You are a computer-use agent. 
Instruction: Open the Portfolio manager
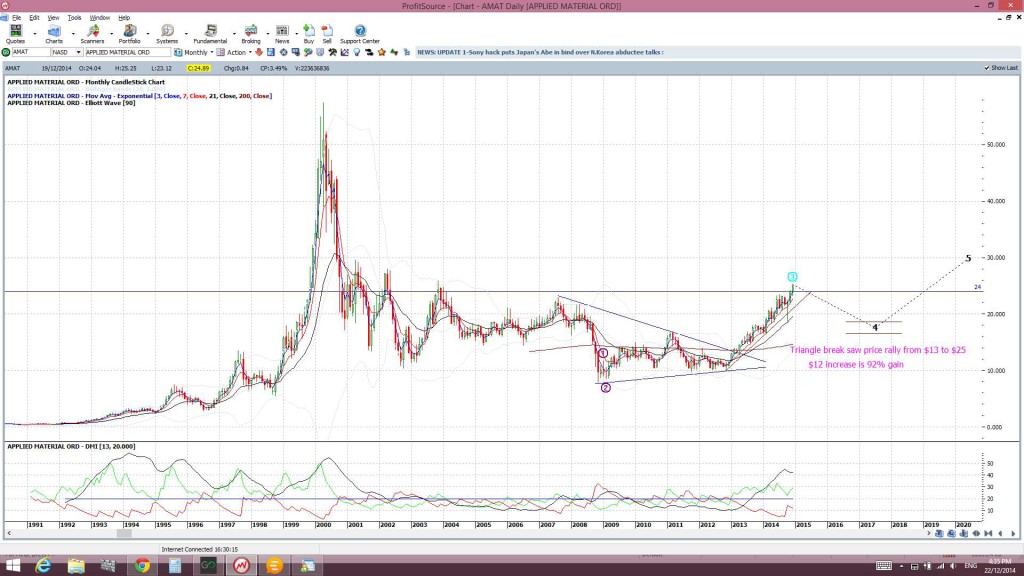pyautogui.click(x=129, y=34)
